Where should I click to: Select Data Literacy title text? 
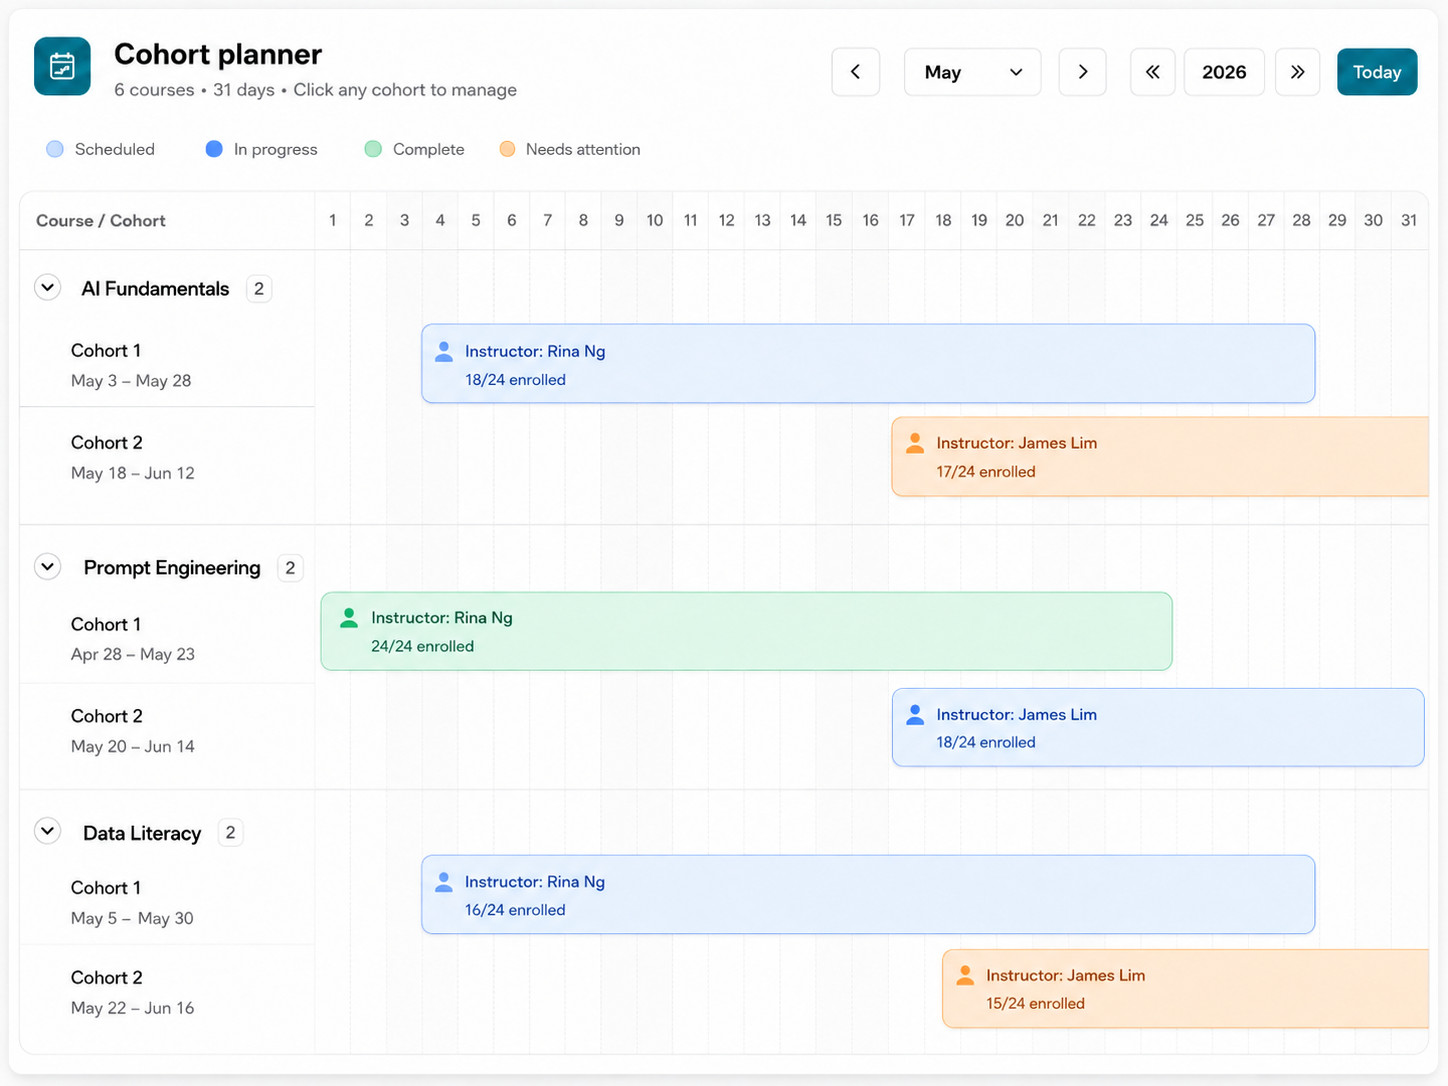[x=142, y=833]
